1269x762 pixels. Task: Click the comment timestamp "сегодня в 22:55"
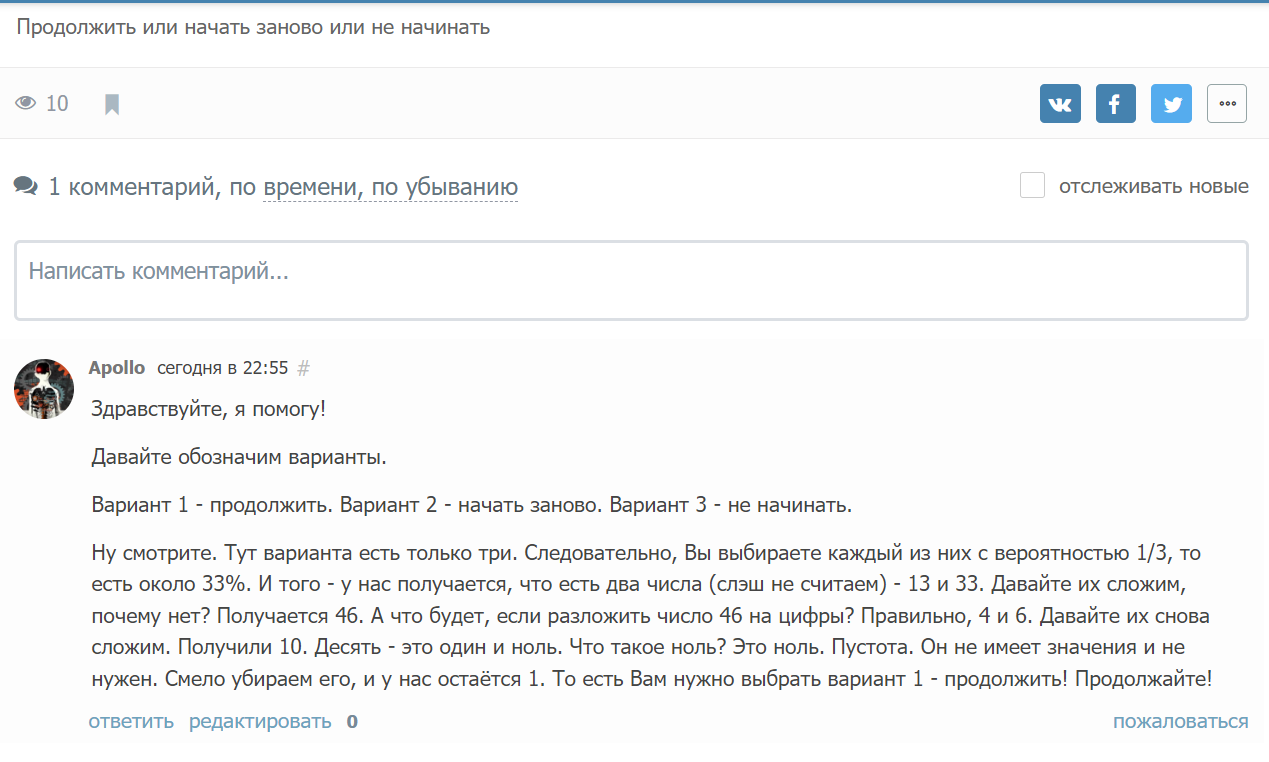[x=222, y=368]
